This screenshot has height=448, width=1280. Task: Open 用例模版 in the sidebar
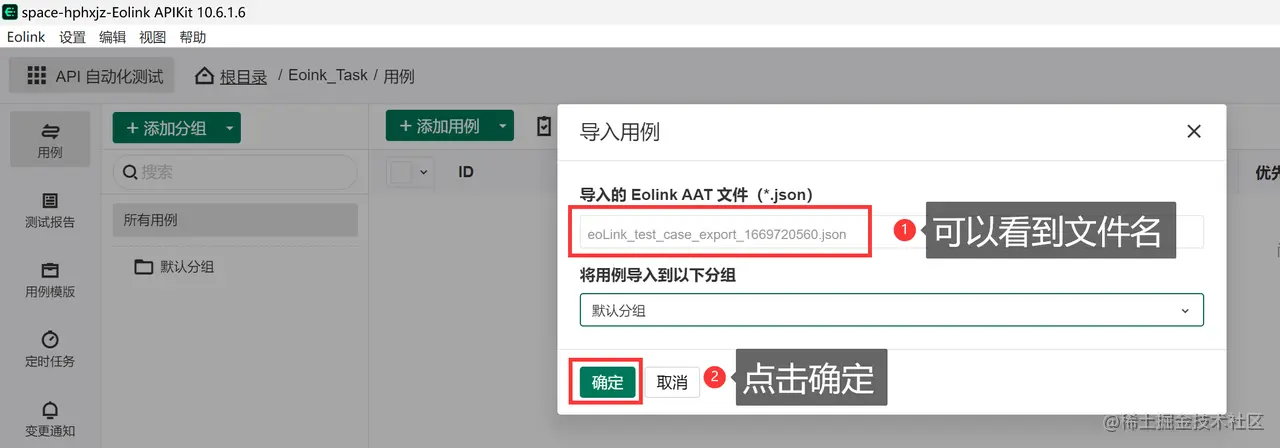point(50,280)
